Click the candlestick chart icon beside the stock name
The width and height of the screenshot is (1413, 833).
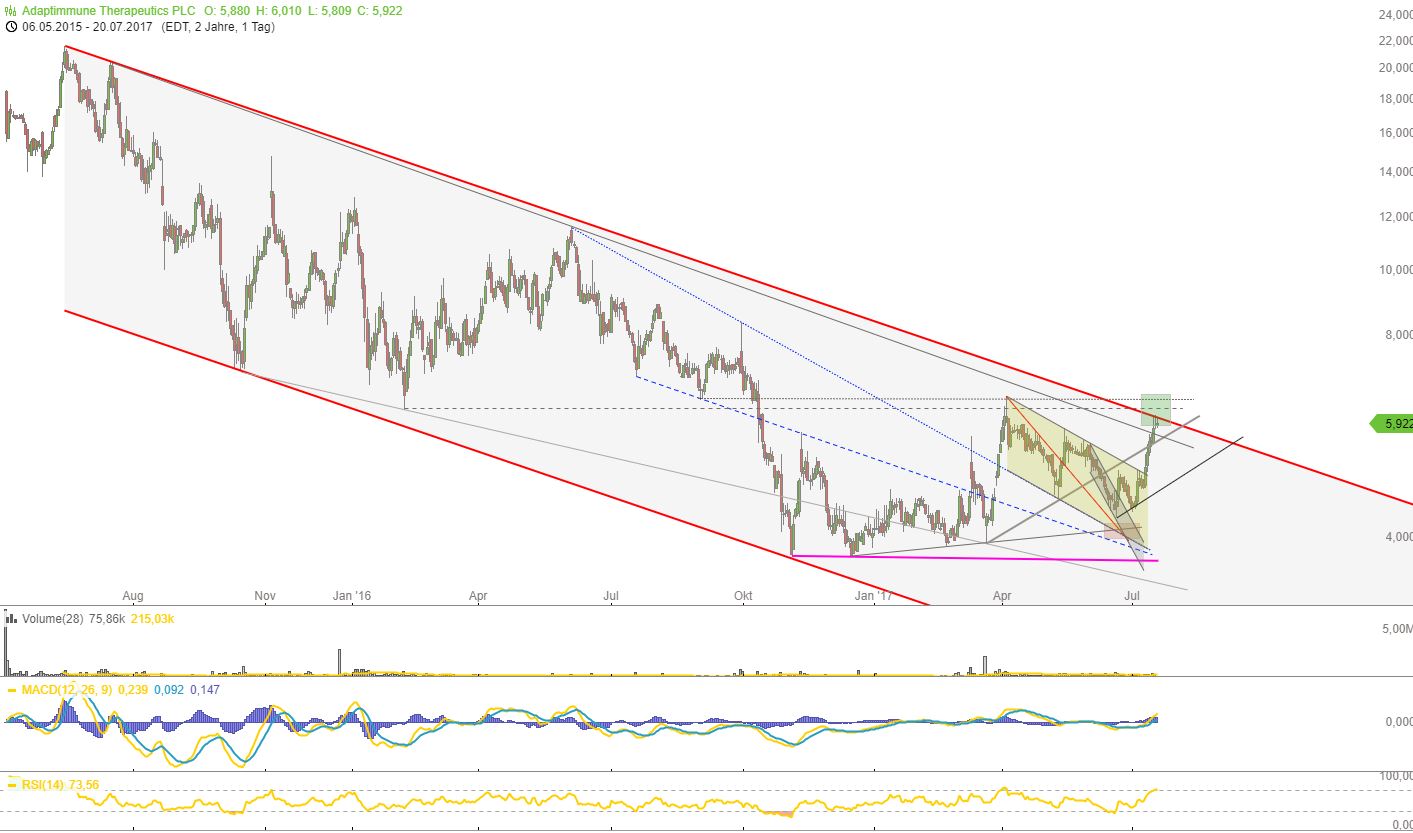point(11,10)
